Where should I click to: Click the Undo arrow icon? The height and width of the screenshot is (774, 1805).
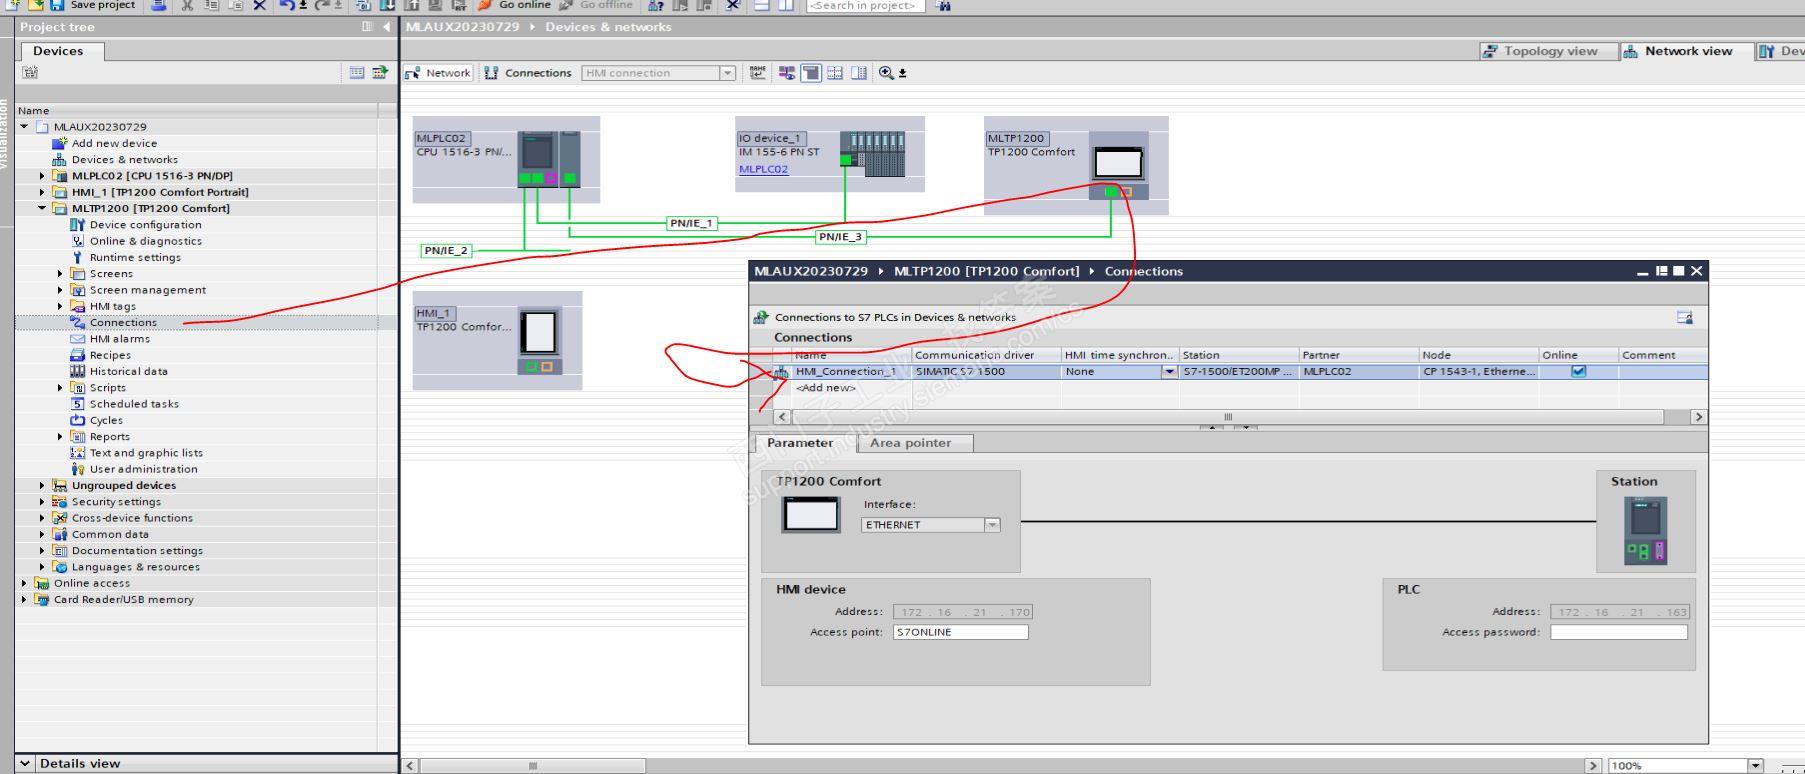tap(287, 5)
